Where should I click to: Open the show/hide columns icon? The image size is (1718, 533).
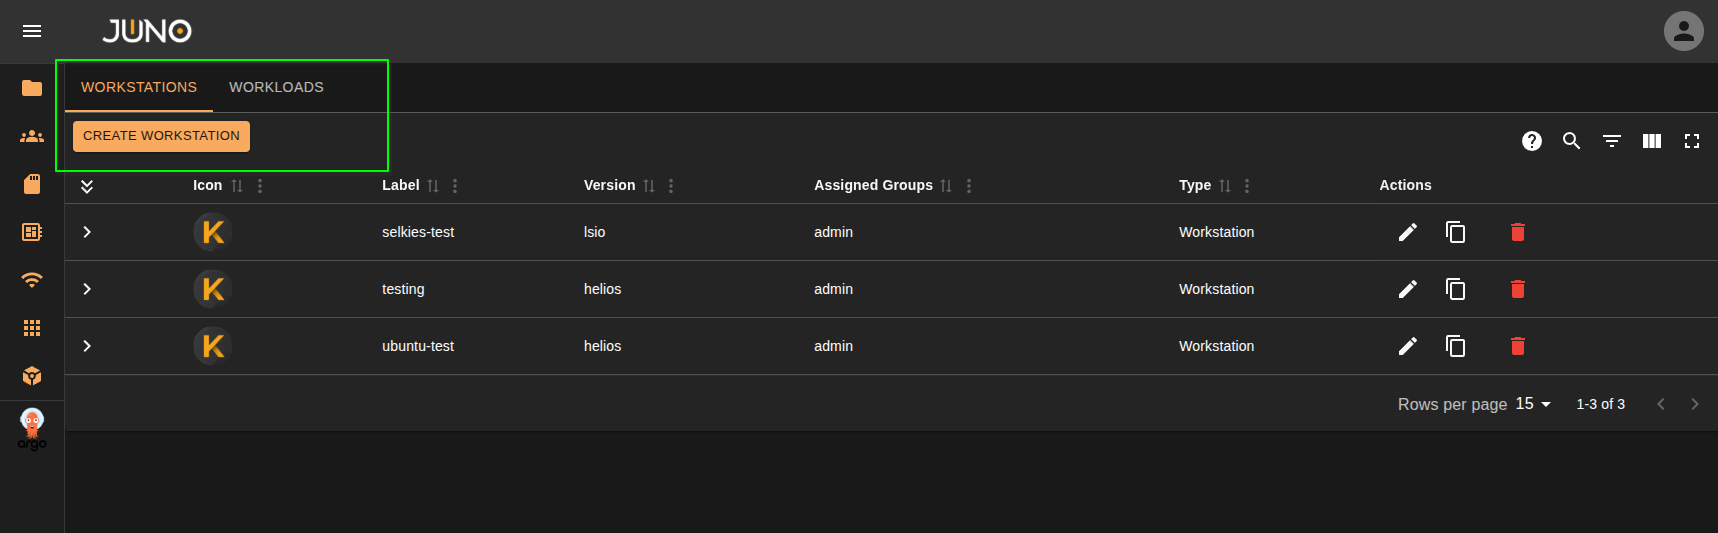point(1651,141)
